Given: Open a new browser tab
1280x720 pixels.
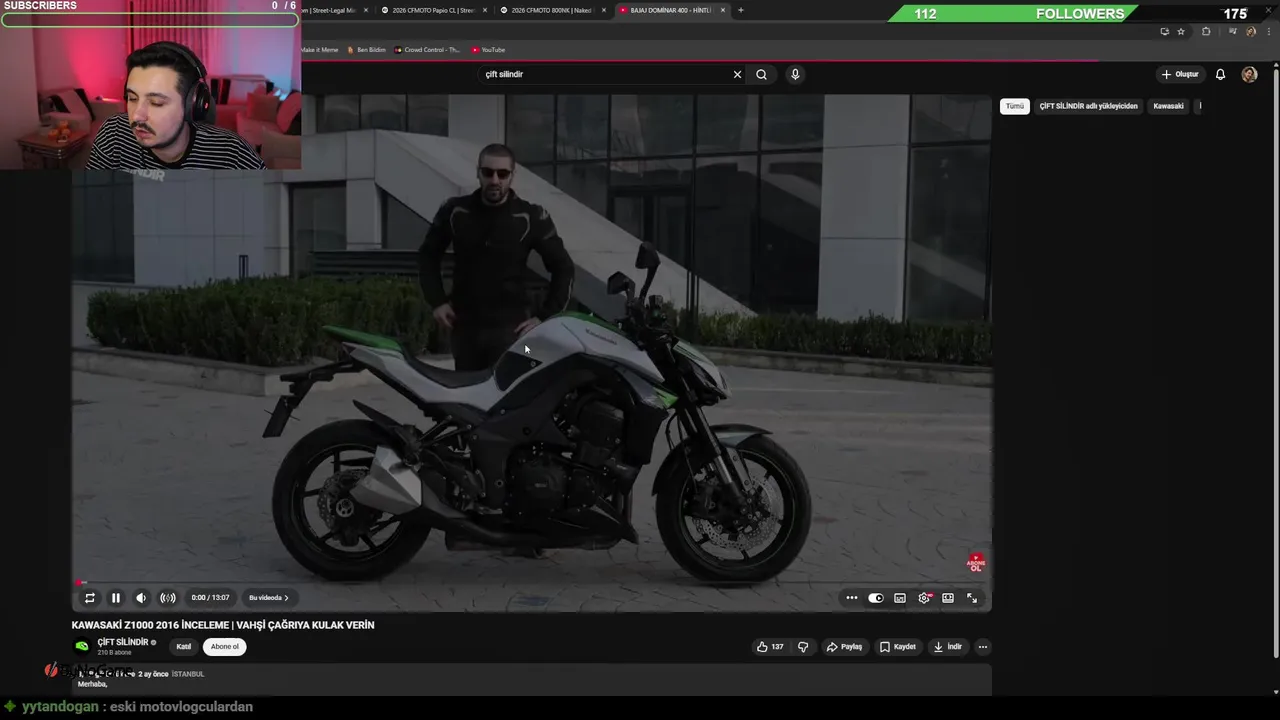Looking at the screenshot, I should (741, 10).
